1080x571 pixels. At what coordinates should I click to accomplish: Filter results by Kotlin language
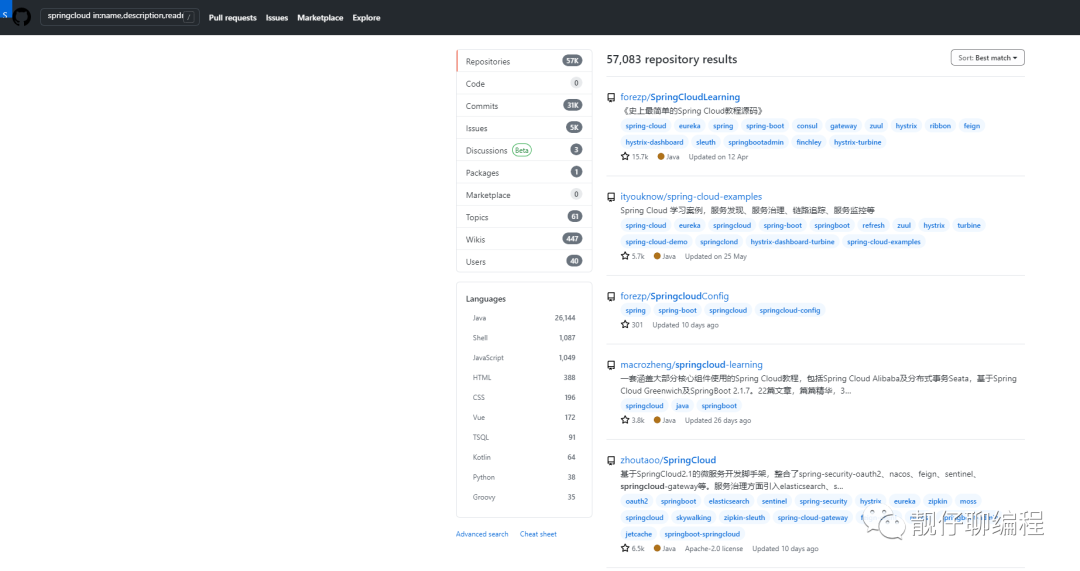coord(523,457)
